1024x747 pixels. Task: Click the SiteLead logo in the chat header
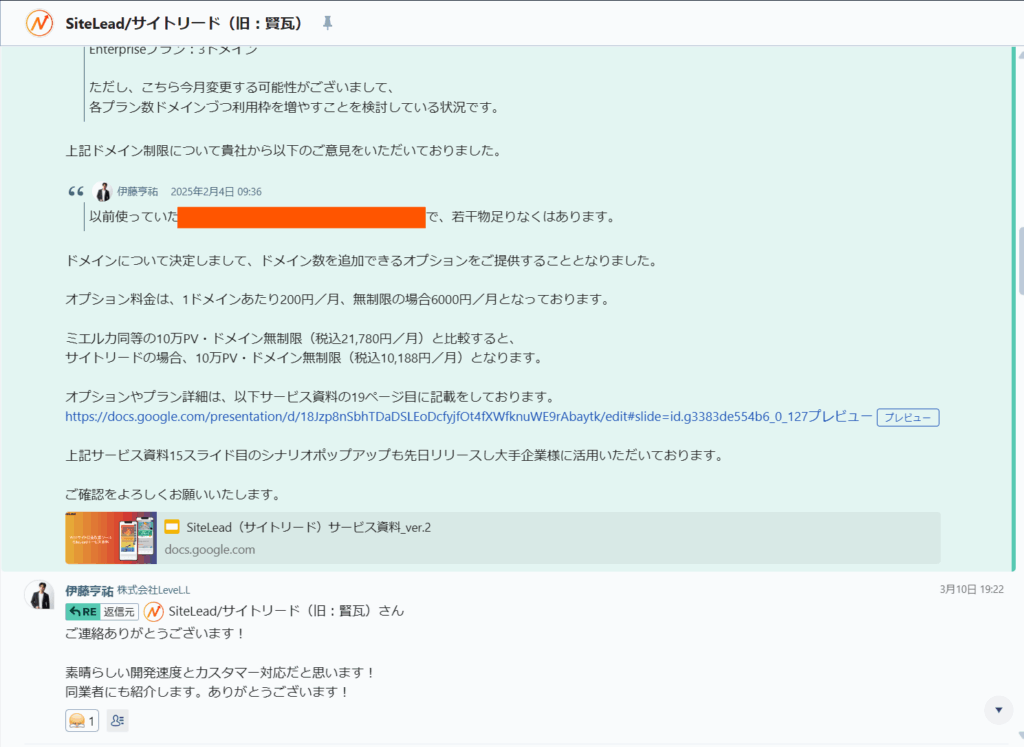[39, 24]
